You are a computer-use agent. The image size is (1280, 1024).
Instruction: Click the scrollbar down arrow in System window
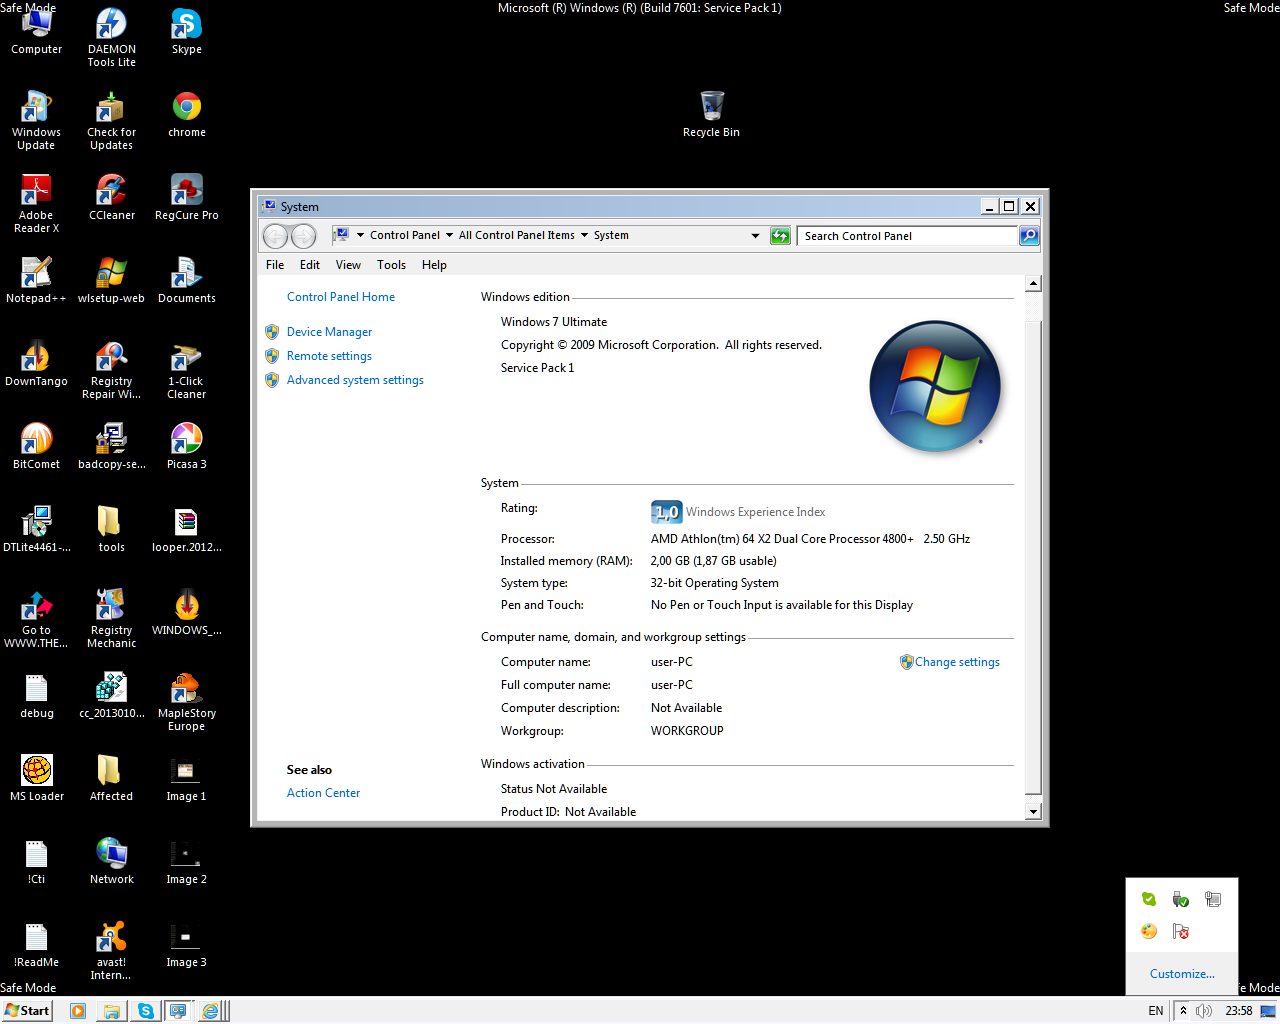pos(1033,812)
